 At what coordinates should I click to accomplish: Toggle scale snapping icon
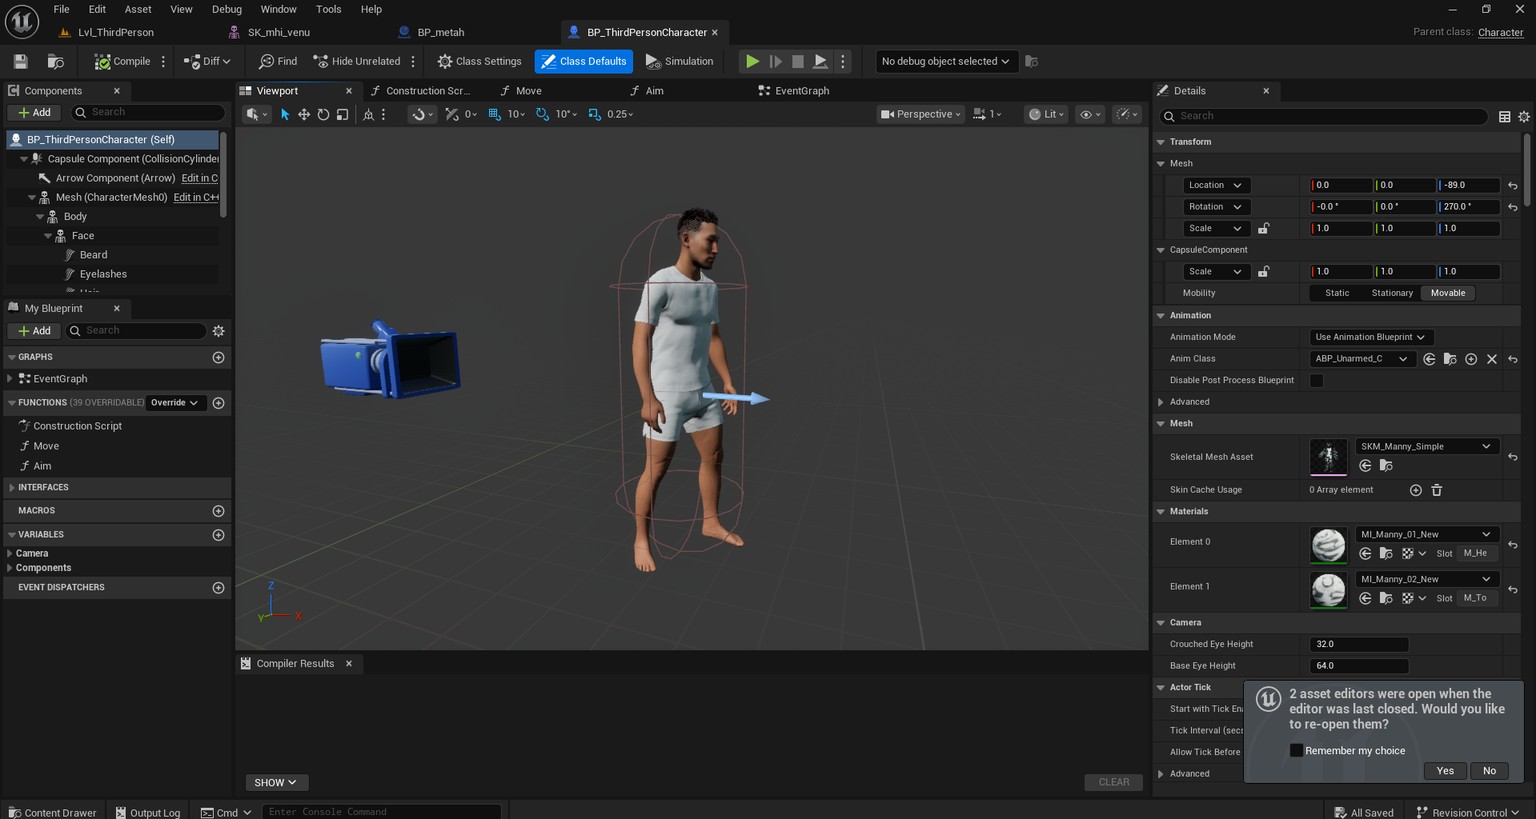tap(595, 114)
